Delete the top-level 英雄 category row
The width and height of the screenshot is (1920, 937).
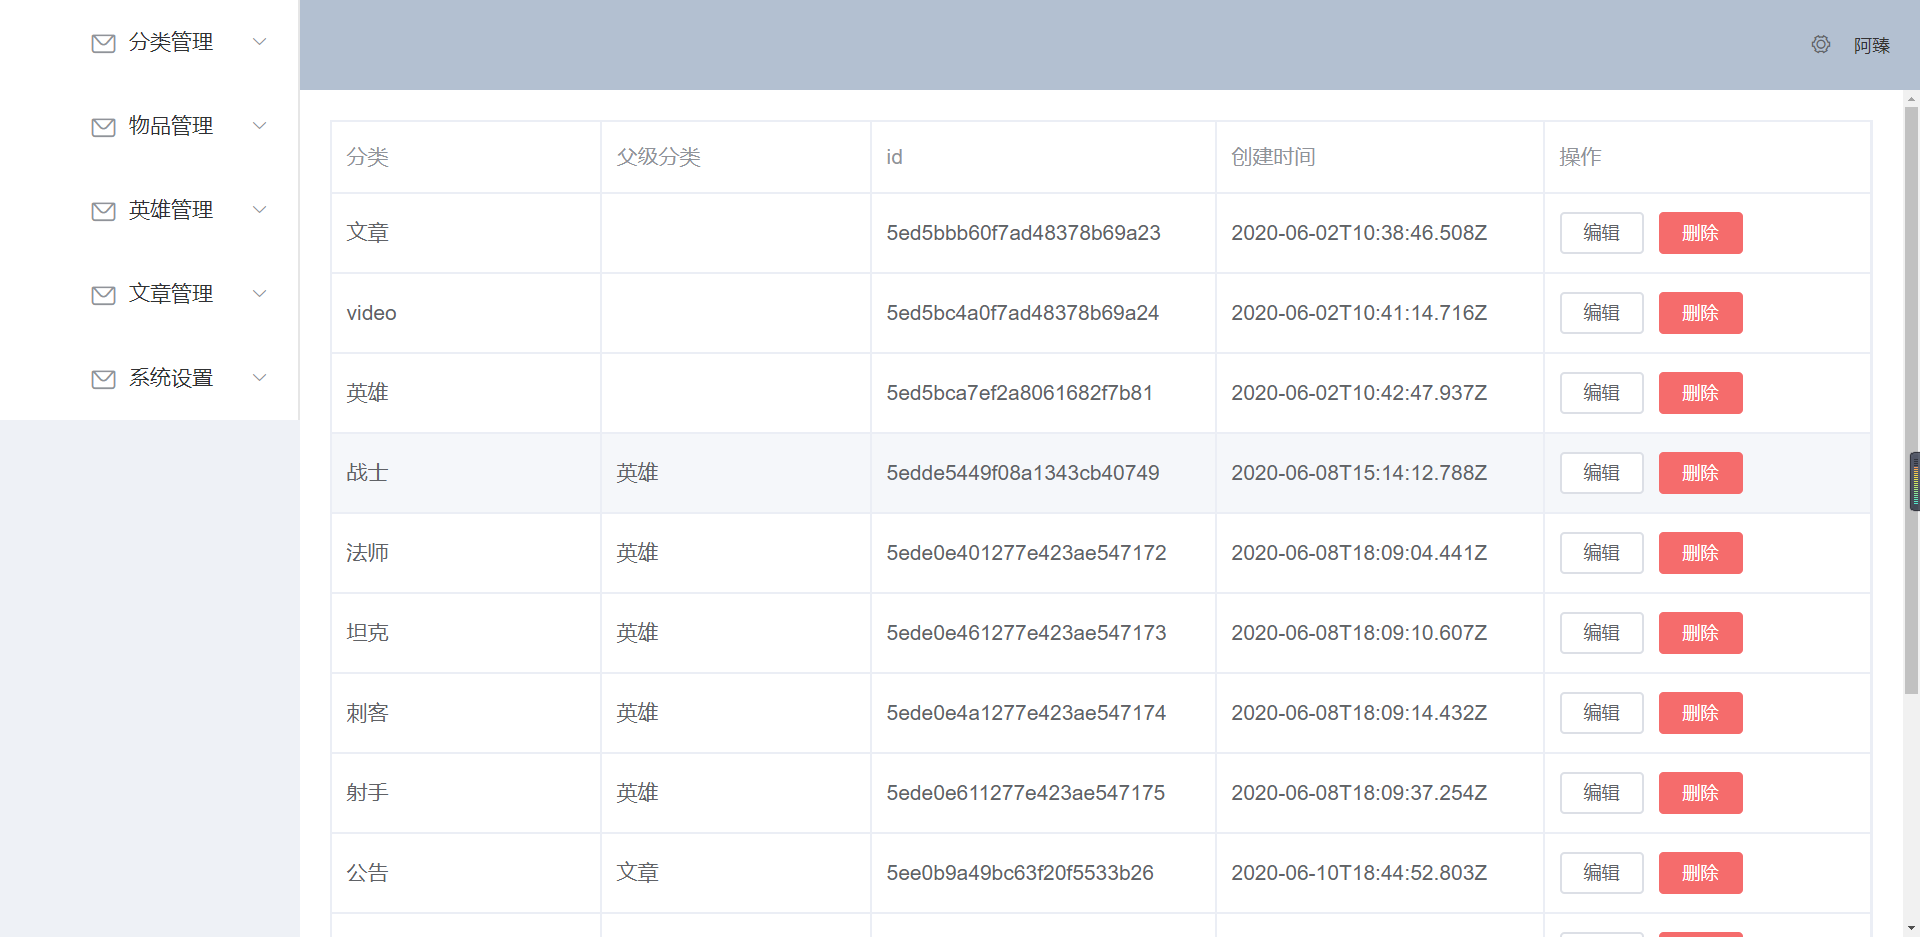click(1700, 393)
